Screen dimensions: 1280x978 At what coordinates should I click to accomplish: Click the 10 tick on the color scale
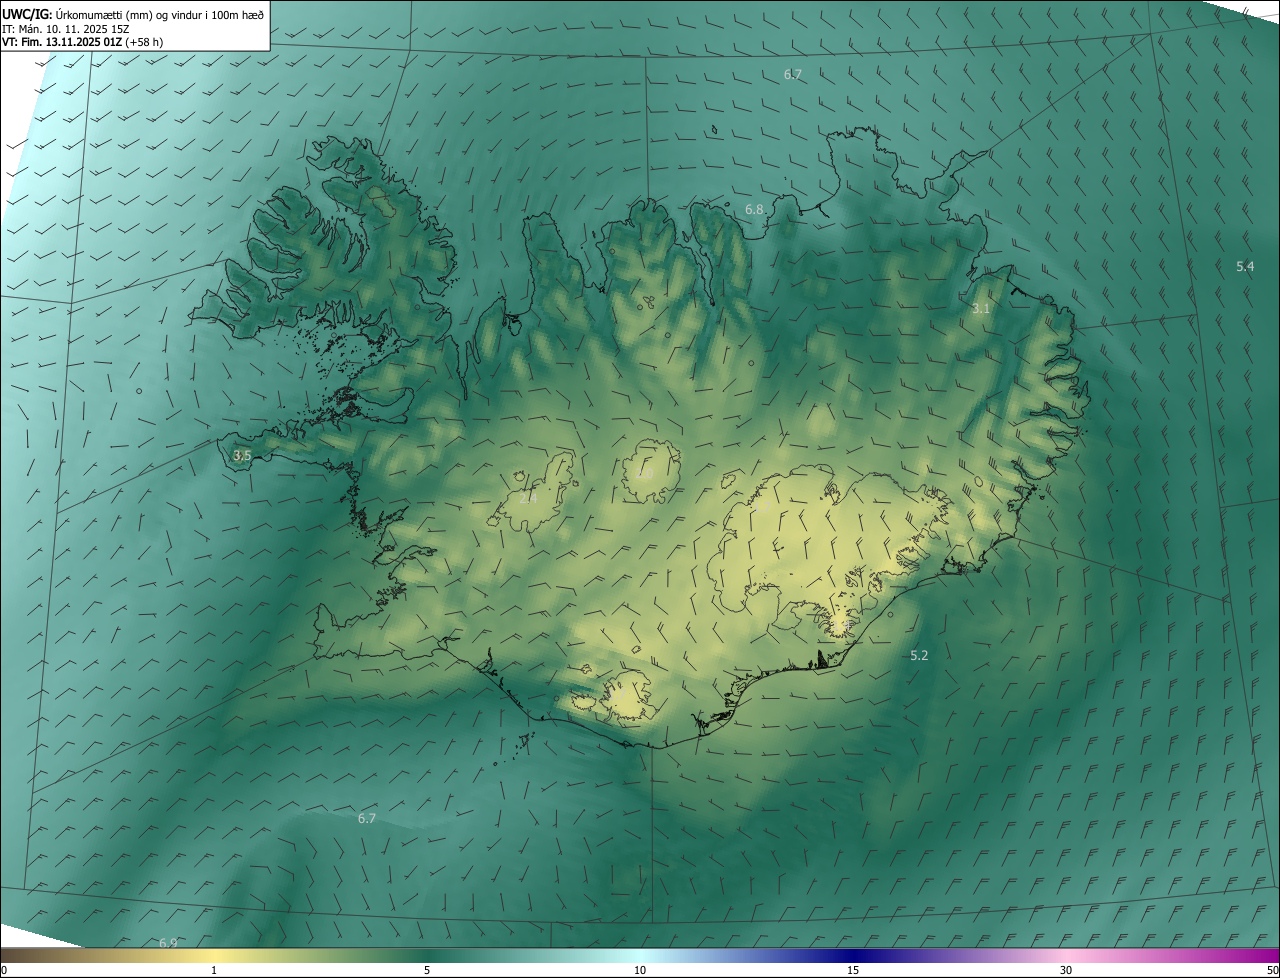tap(640, 970)
